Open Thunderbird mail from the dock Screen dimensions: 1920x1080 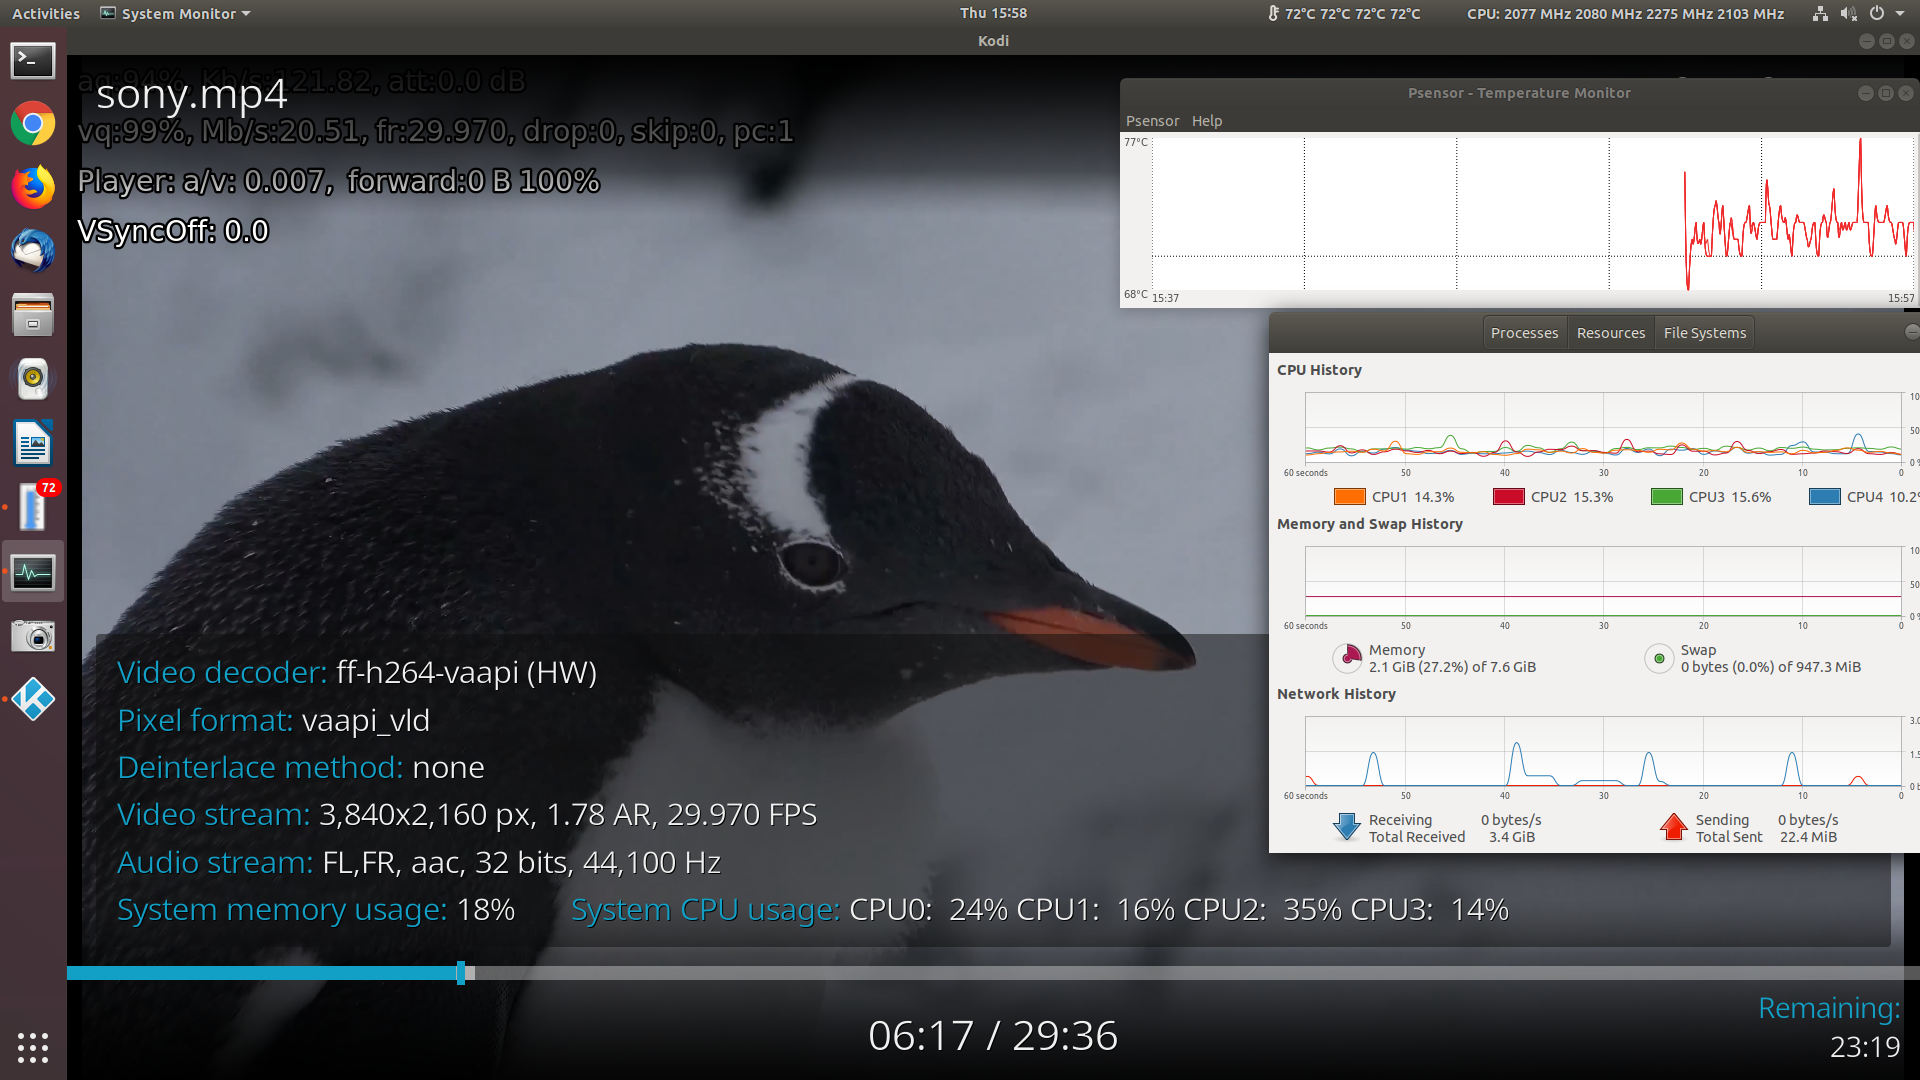click(x=33, y=251)
